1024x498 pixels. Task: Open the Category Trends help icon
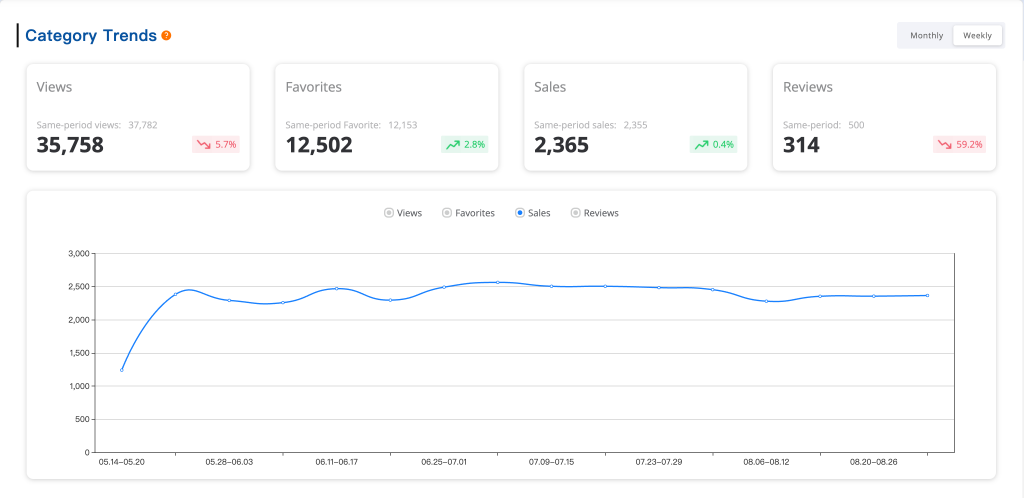click(166, 35)
